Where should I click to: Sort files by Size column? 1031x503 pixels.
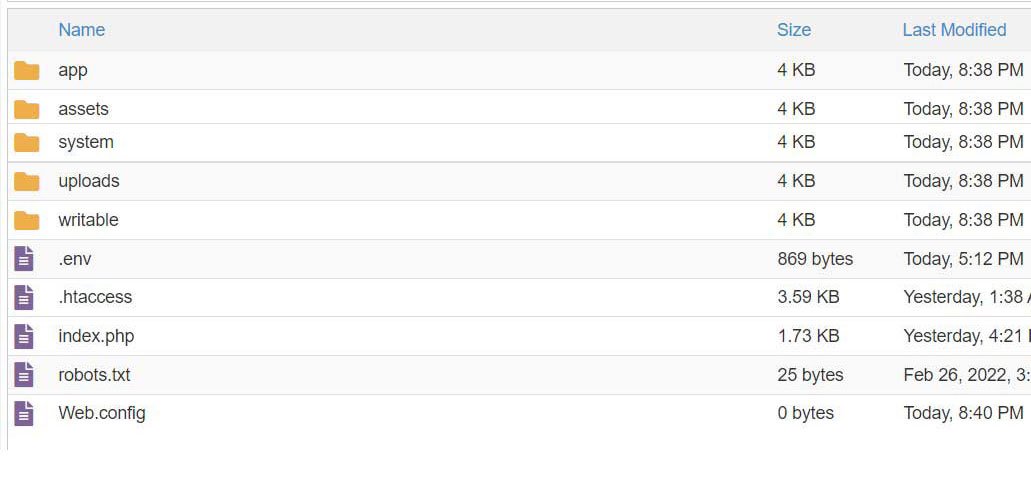point(794,30)
